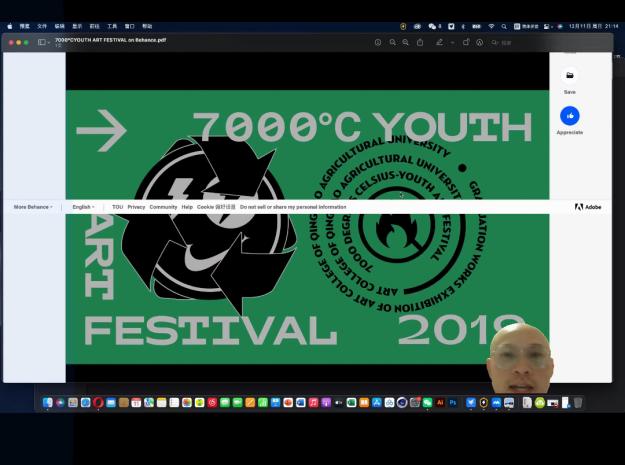
Task: Expand the sidebar view dropdown
Action: point(44,42)
